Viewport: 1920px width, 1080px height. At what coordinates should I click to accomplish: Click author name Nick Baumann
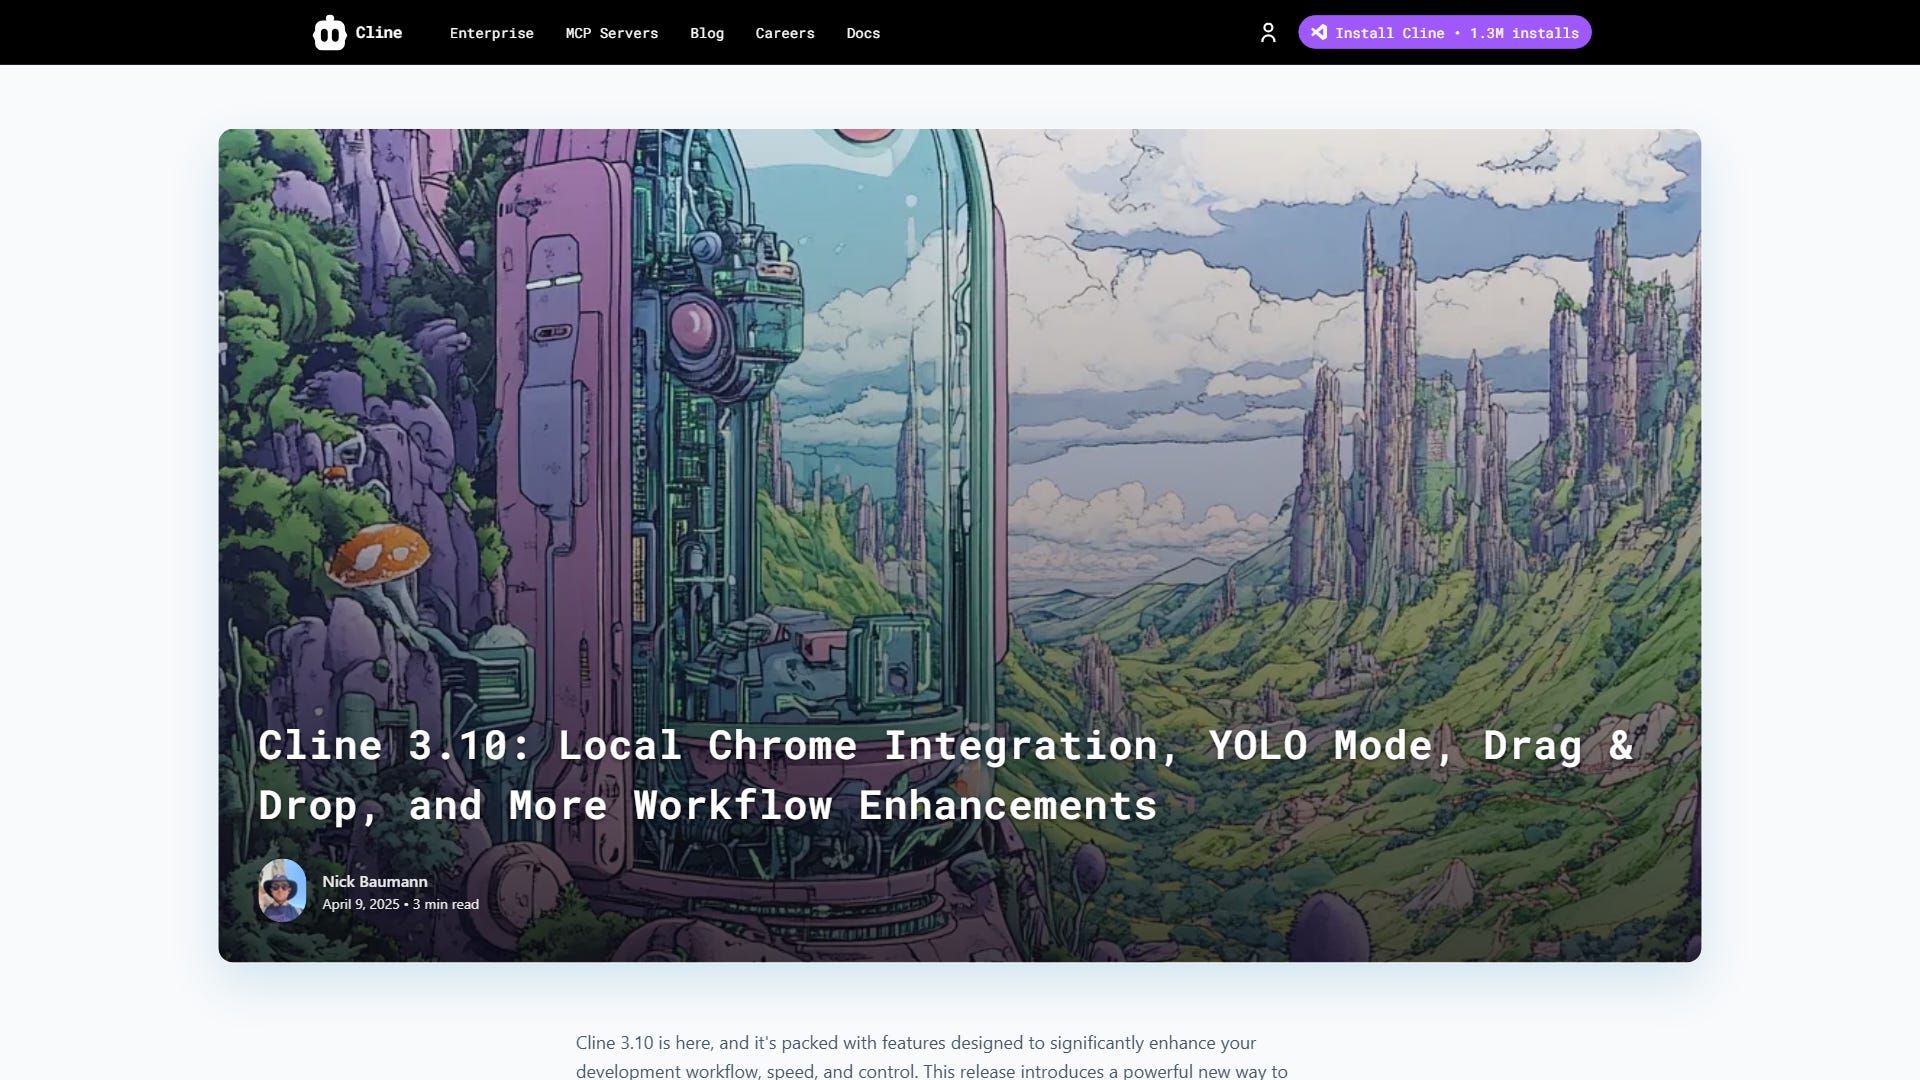pos(375,881)
